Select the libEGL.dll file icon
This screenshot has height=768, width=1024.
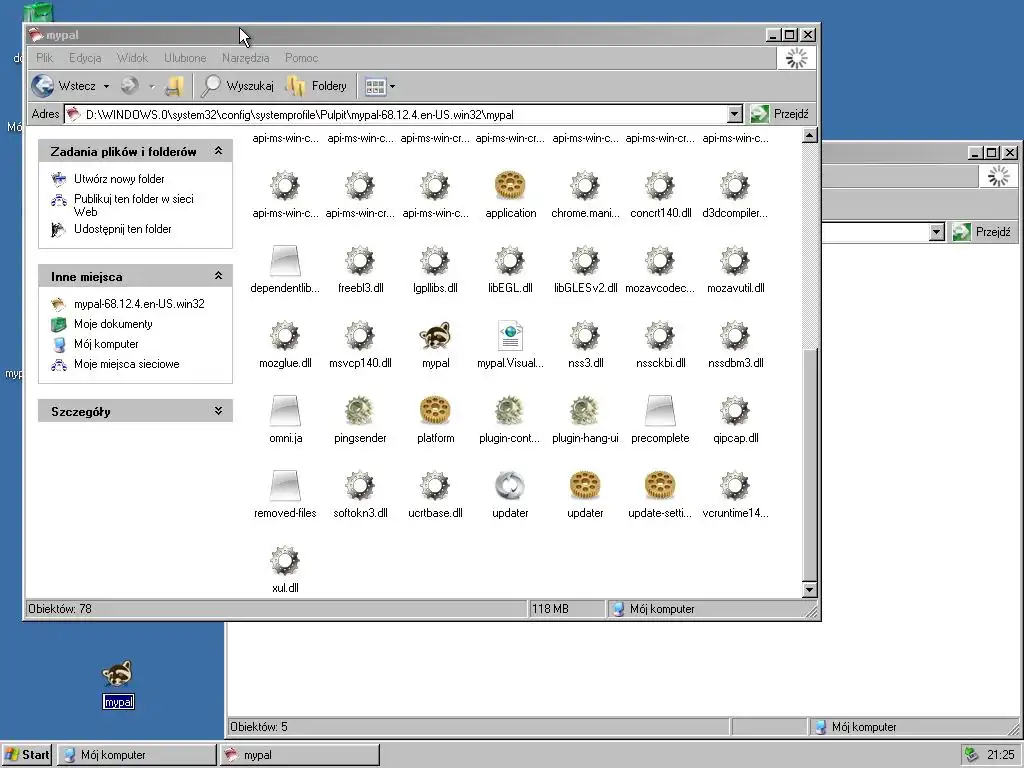[x=510, y=261]
